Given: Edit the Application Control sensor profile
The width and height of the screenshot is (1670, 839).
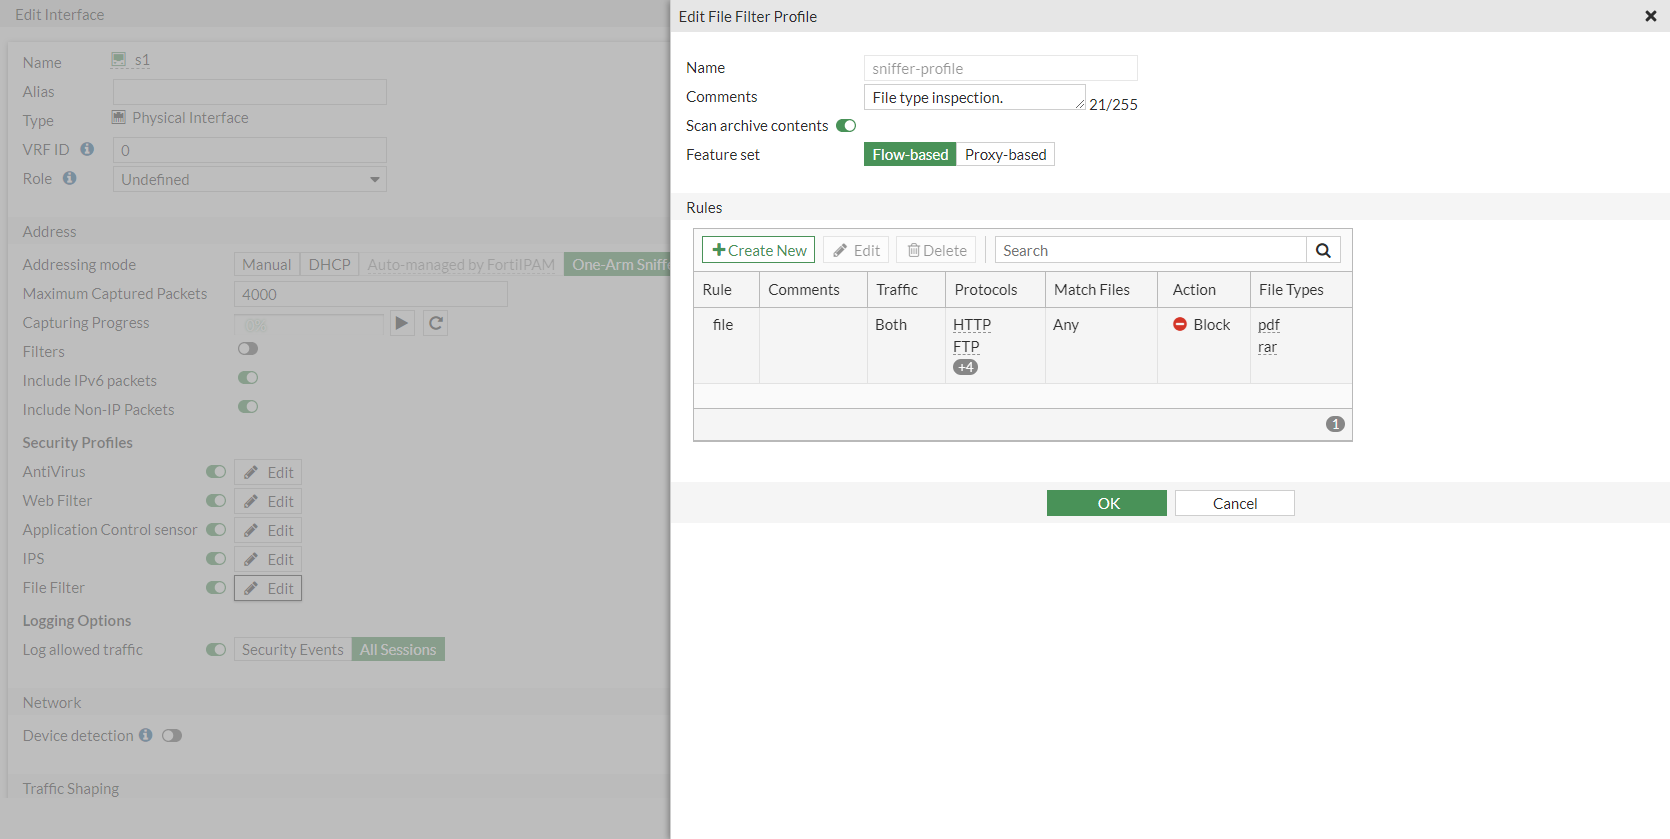Looking at the screenshot, I should [x=268, y=530].
